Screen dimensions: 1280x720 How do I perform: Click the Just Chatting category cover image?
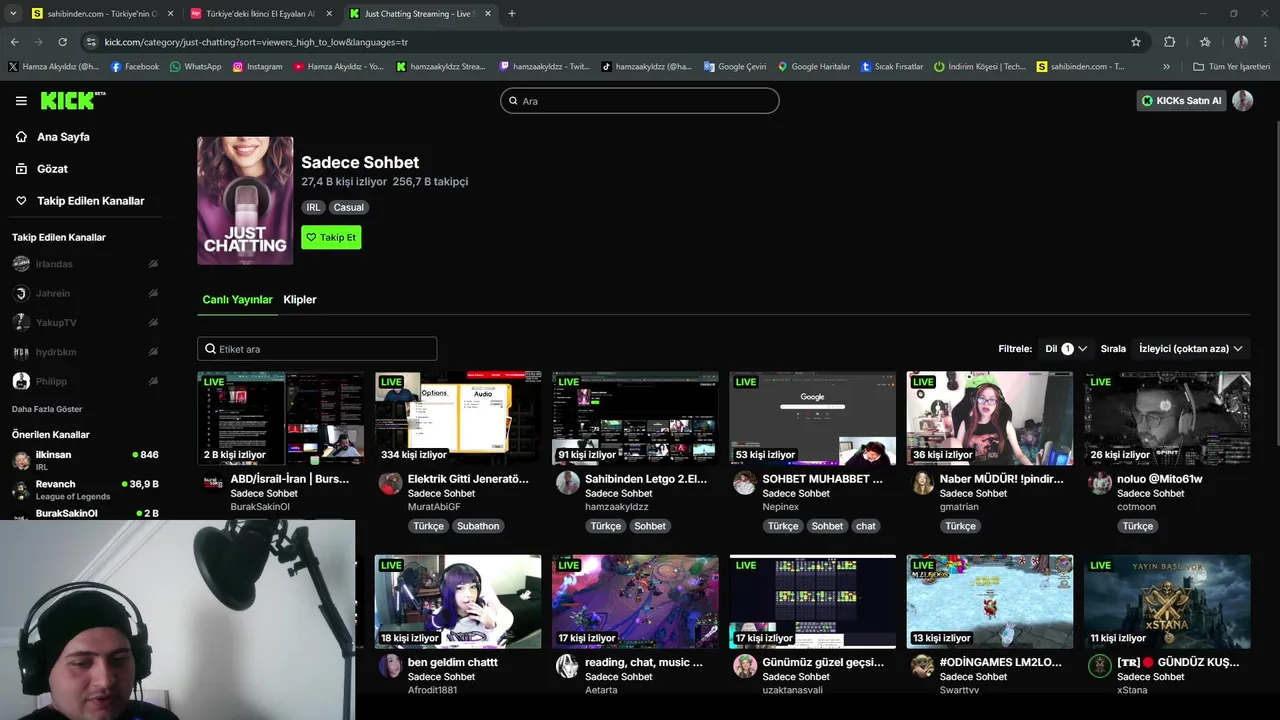(x=245, y=201)
